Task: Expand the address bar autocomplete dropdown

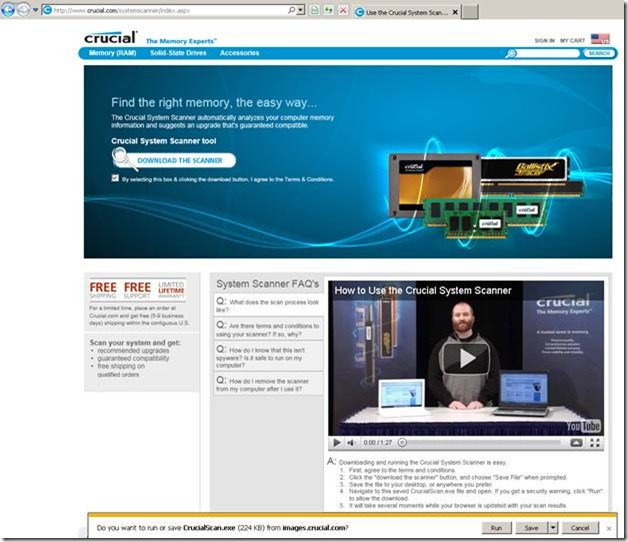Action: pos(301,10)
